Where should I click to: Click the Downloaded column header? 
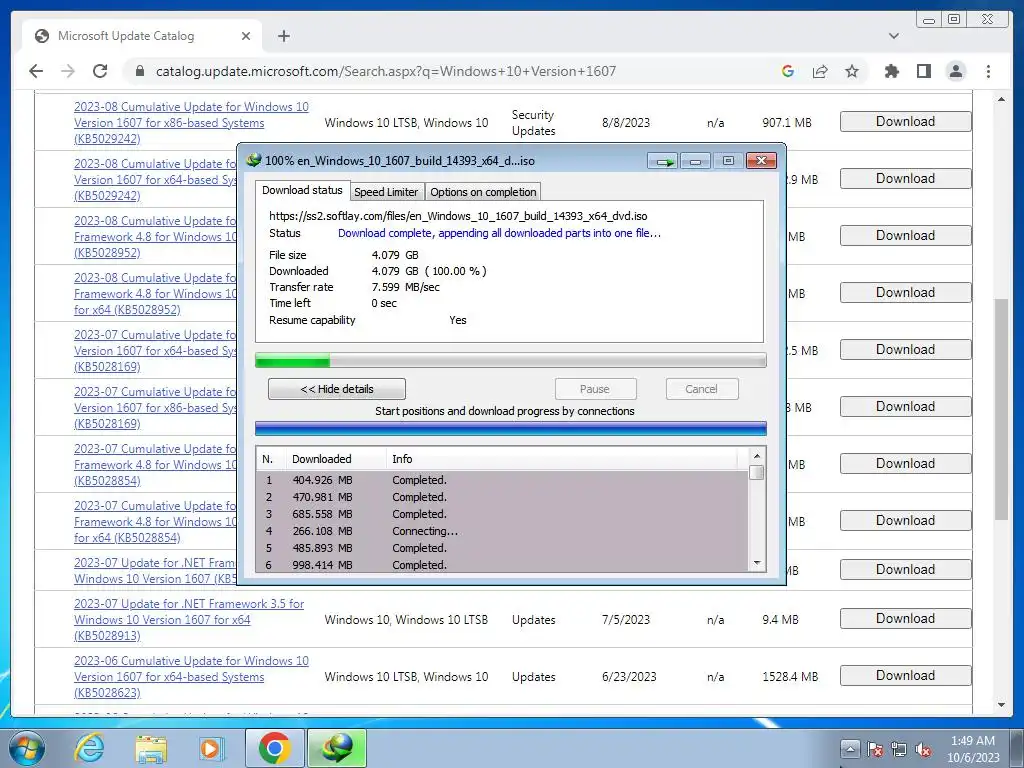336,459
